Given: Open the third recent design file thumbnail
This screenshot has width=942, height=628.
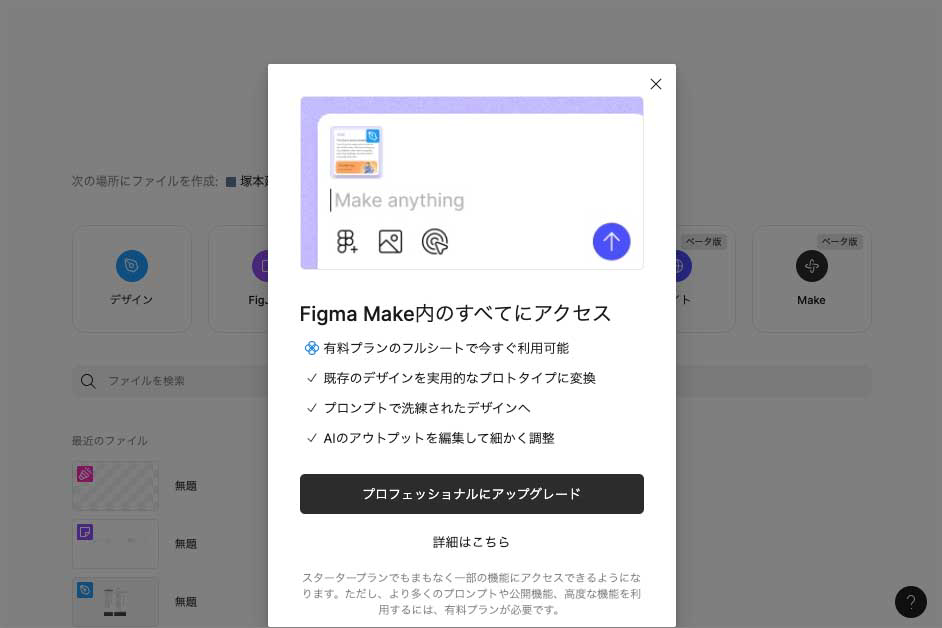Looking at the screenshot, I should click(115, 602).
